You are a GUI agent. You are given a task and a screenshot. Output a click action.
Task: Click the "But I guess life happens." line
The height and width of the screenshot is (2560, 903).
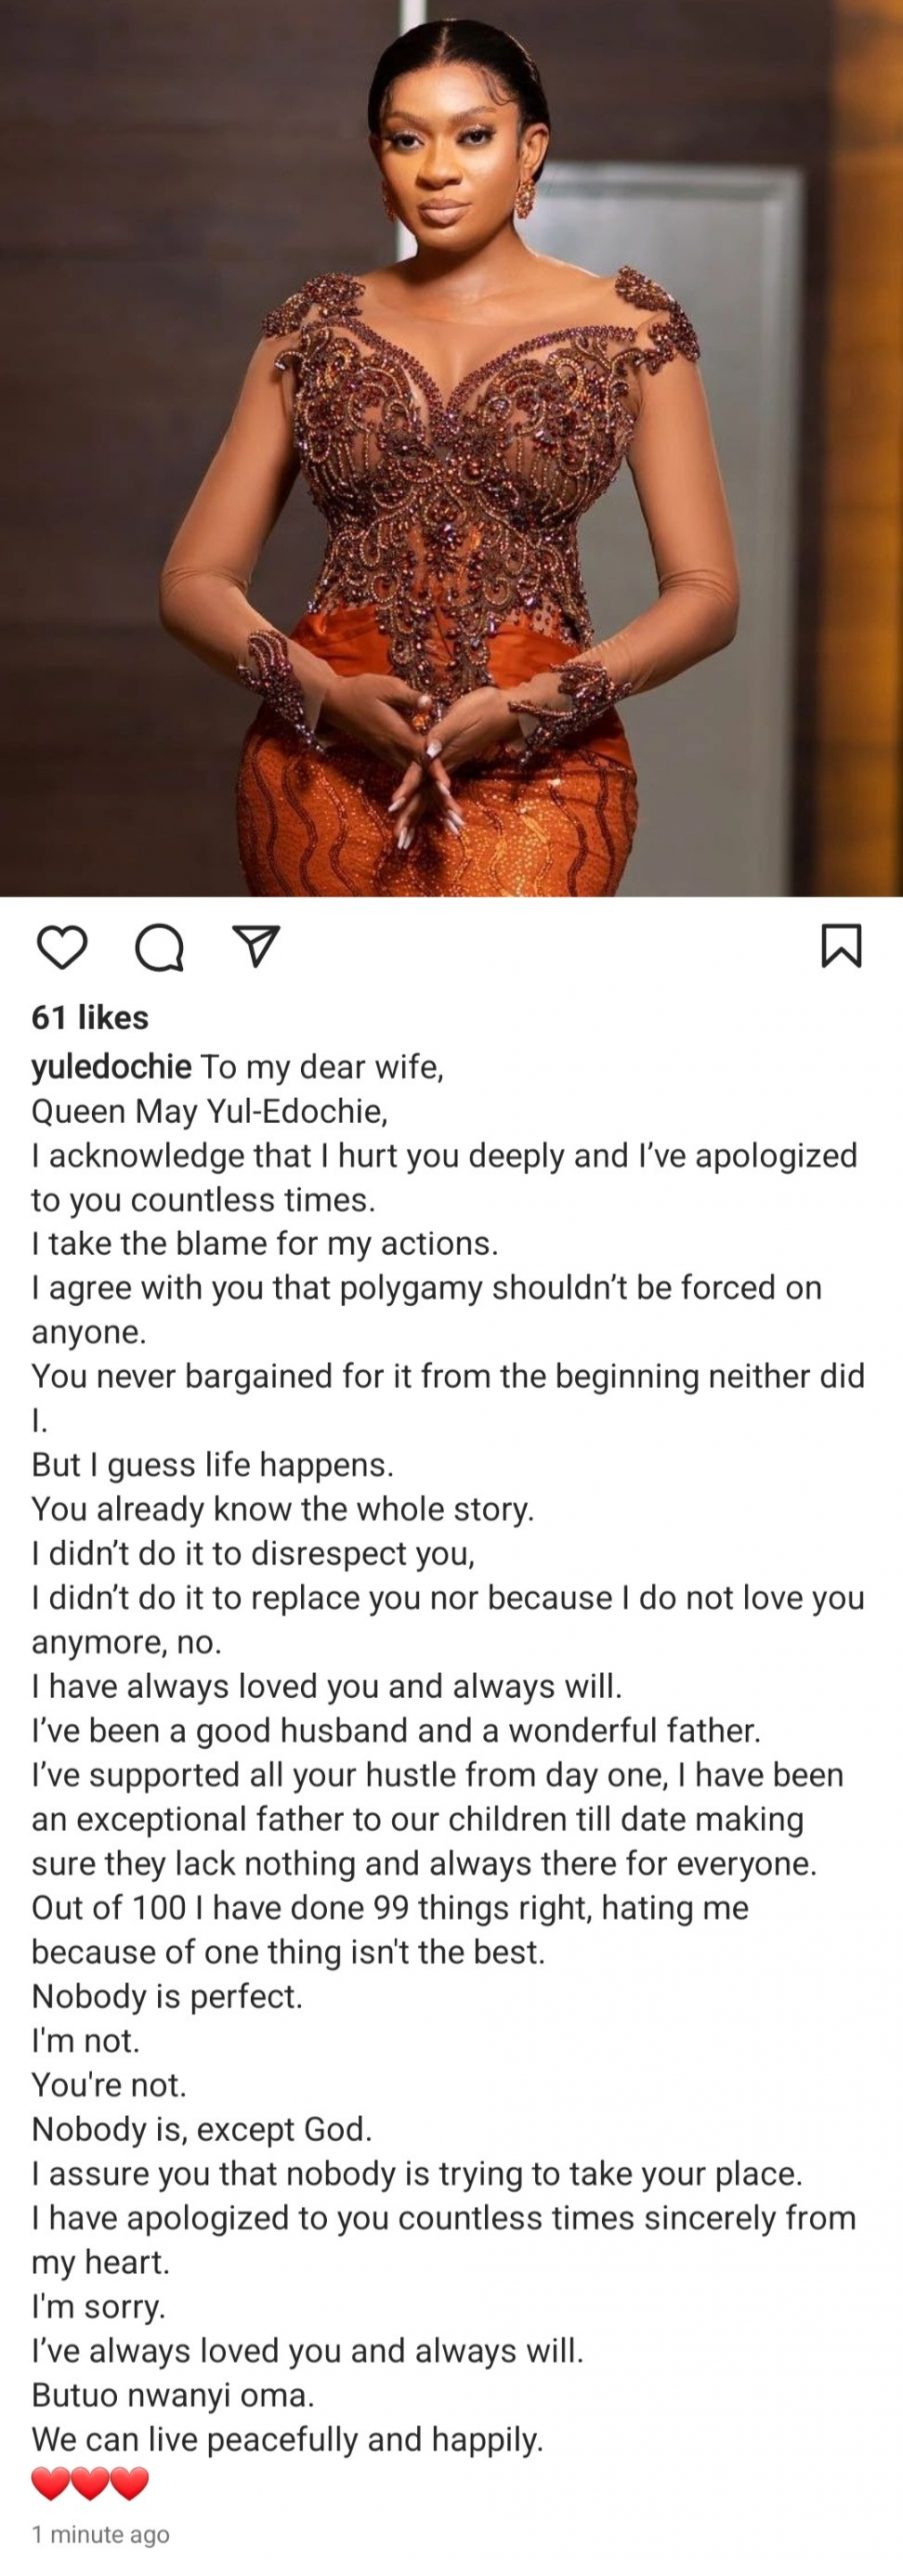pyautogui.click(x=212, y=1465)
